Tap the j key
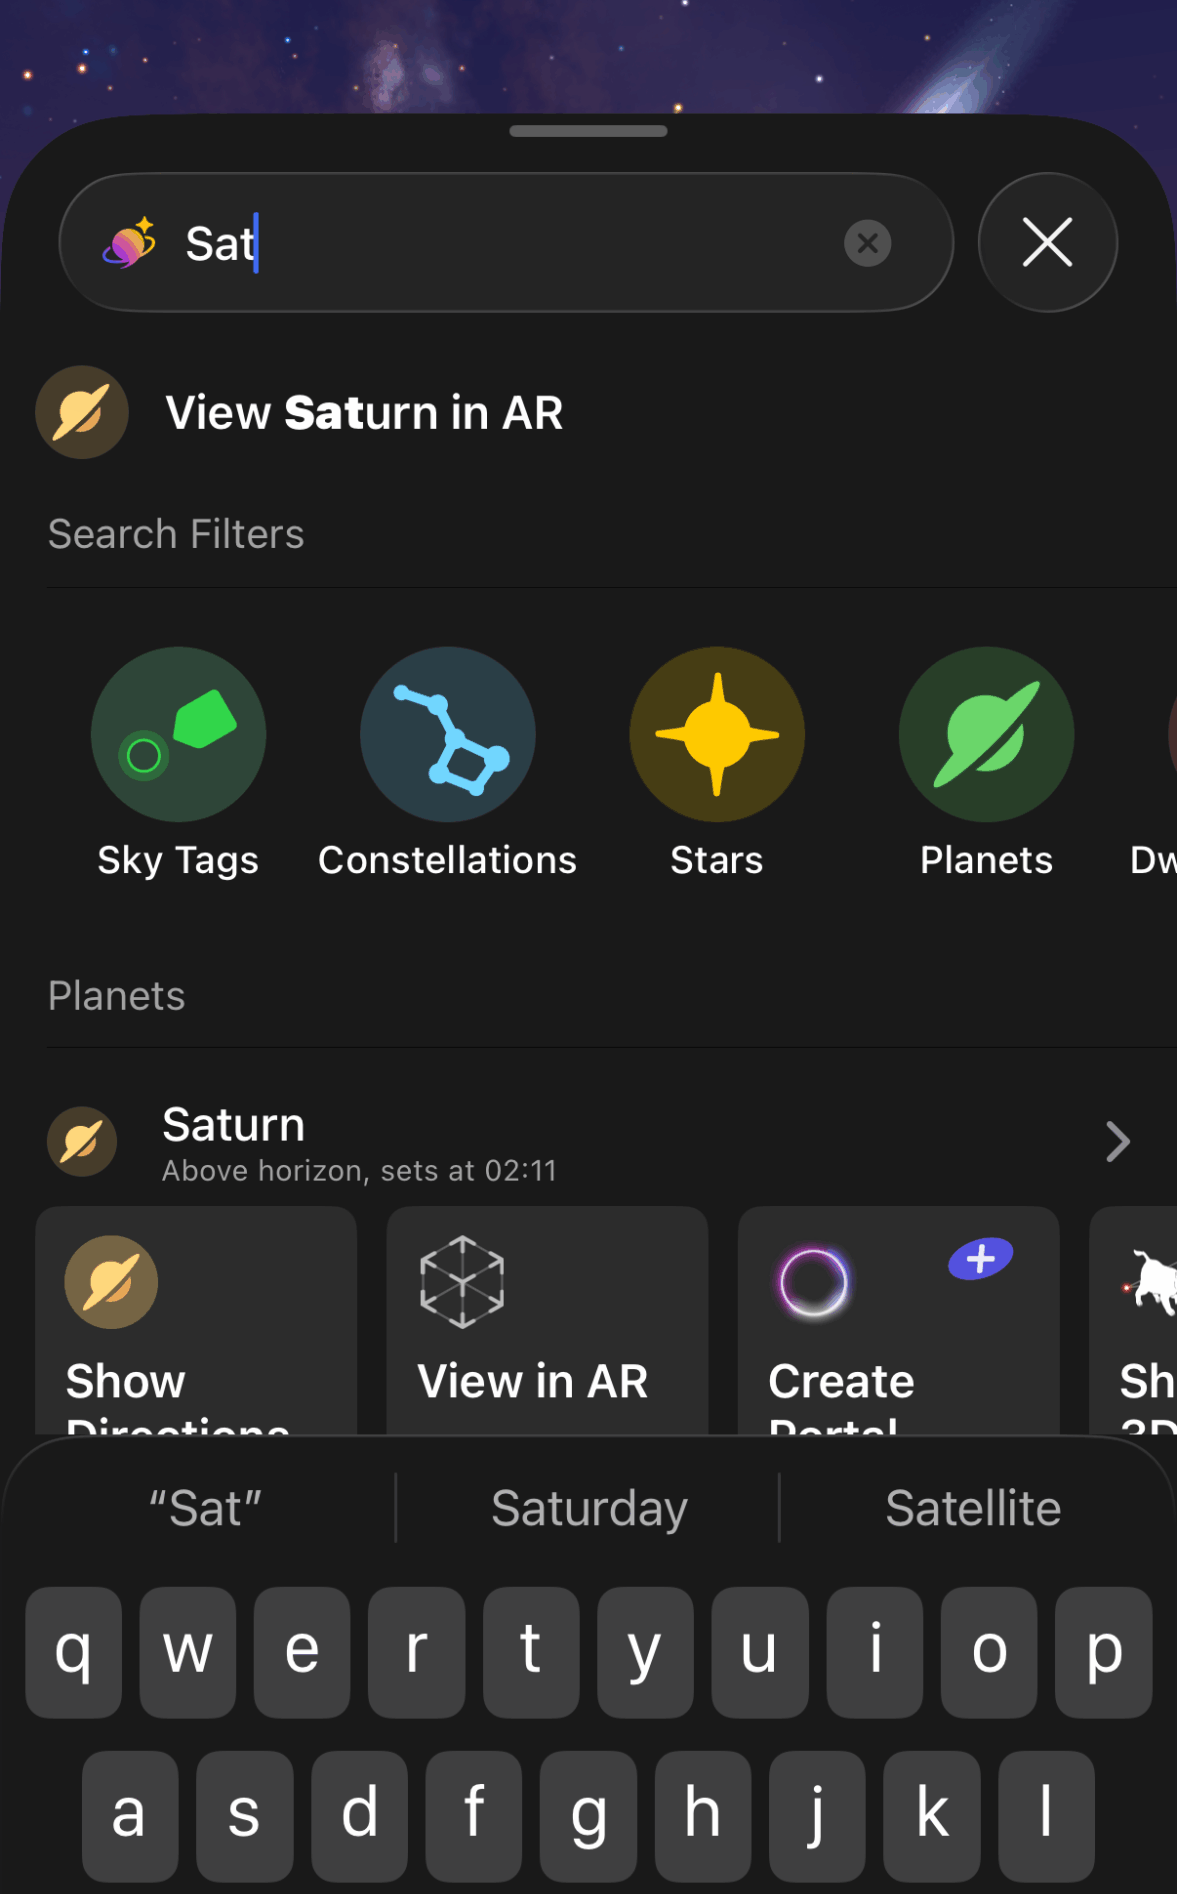The image size is (1177, 1894). point(817,1816)
